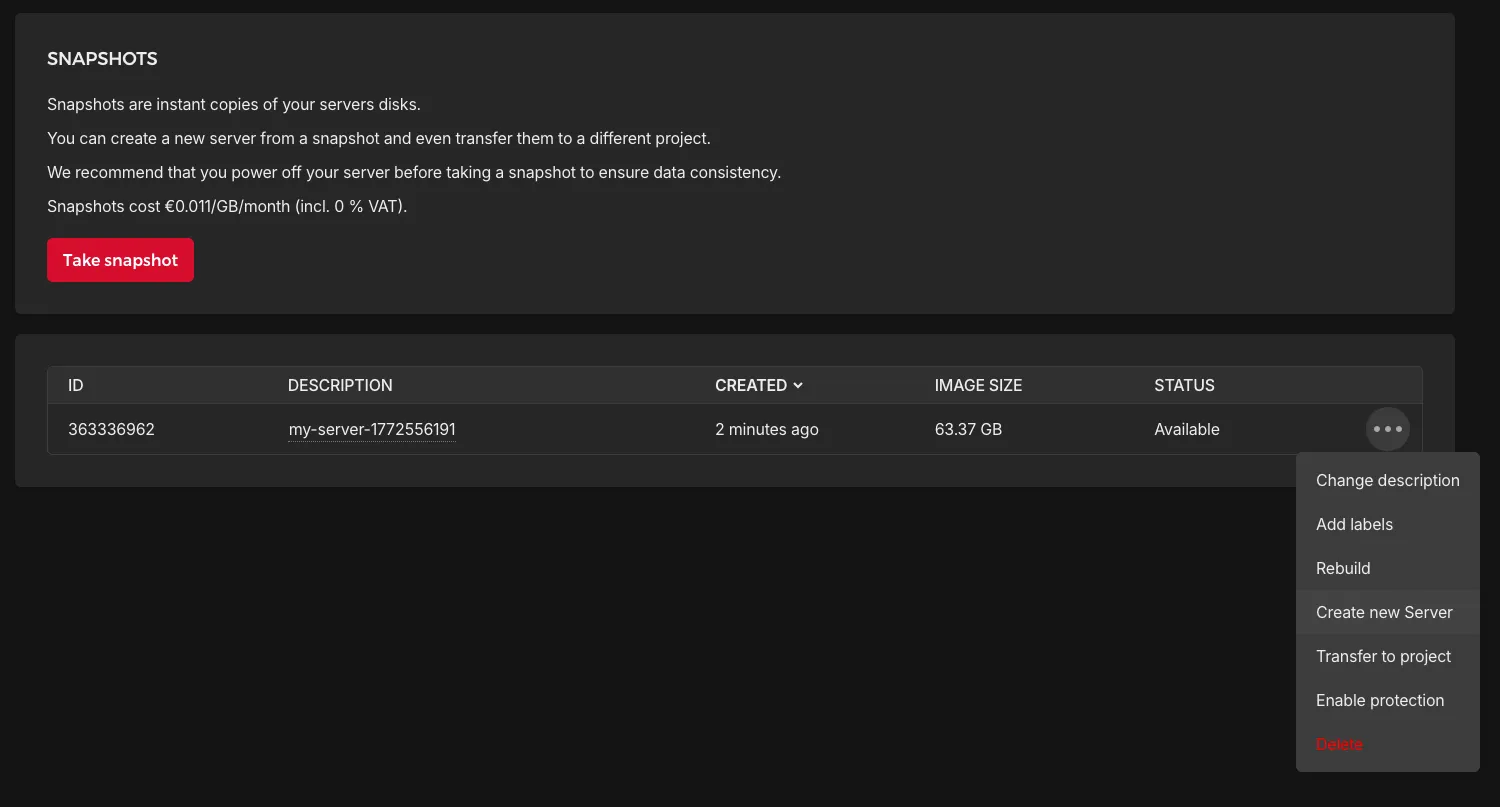
Task: Click the DESCRIPTION column header
Action: tap(340, 385)
